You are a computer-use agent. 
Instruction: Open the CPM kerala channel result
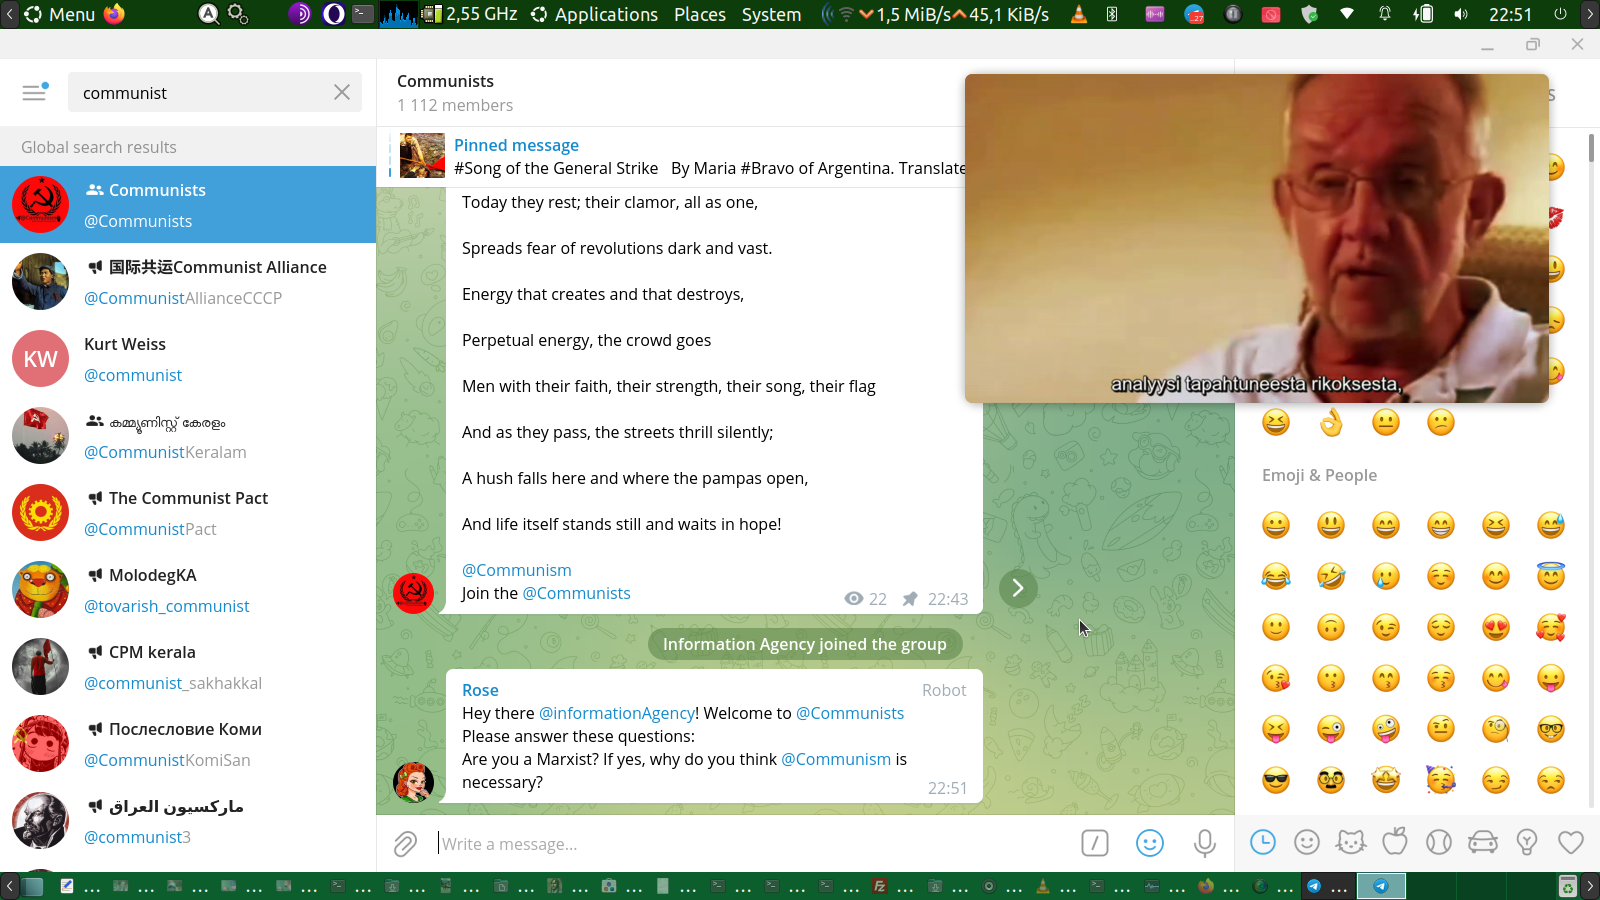coord(188,666)
